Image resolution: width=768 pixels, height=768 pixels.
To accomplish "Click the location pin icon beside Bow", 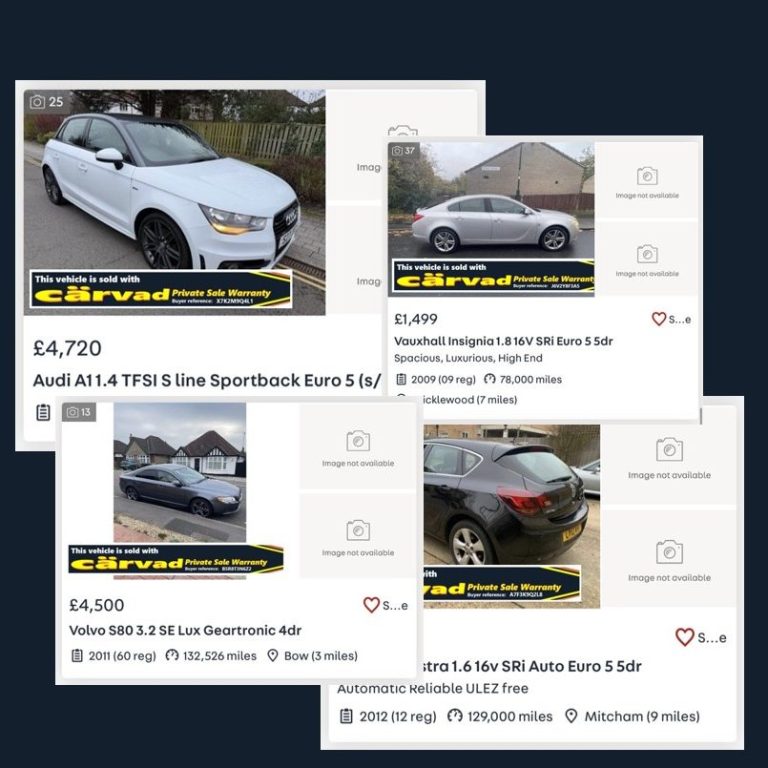I will click(x=273, y=655).
